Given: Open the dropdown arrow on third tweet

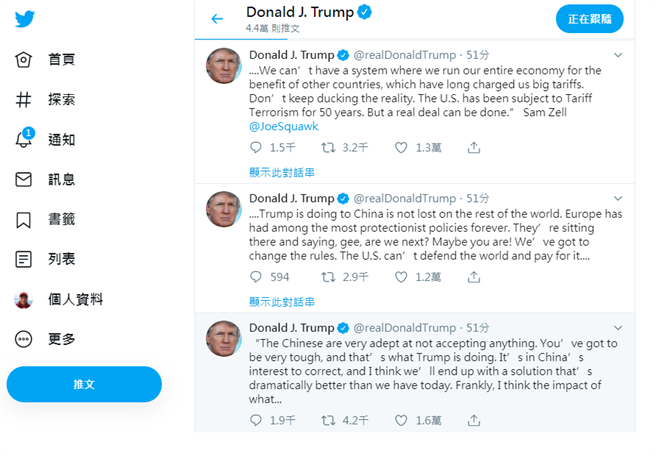Looking at the screenshot, I should pos(618,328).
